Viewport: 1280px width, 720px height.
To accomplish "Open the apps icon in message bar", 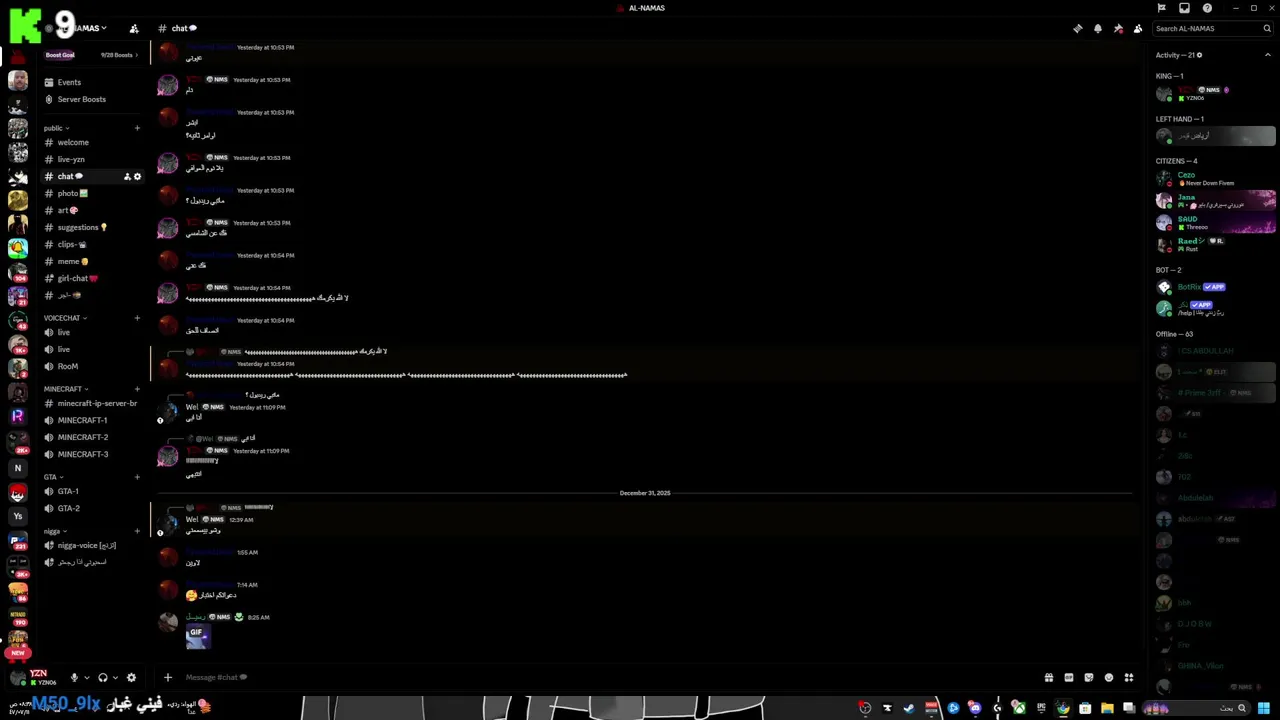I will coord(1128,677).
